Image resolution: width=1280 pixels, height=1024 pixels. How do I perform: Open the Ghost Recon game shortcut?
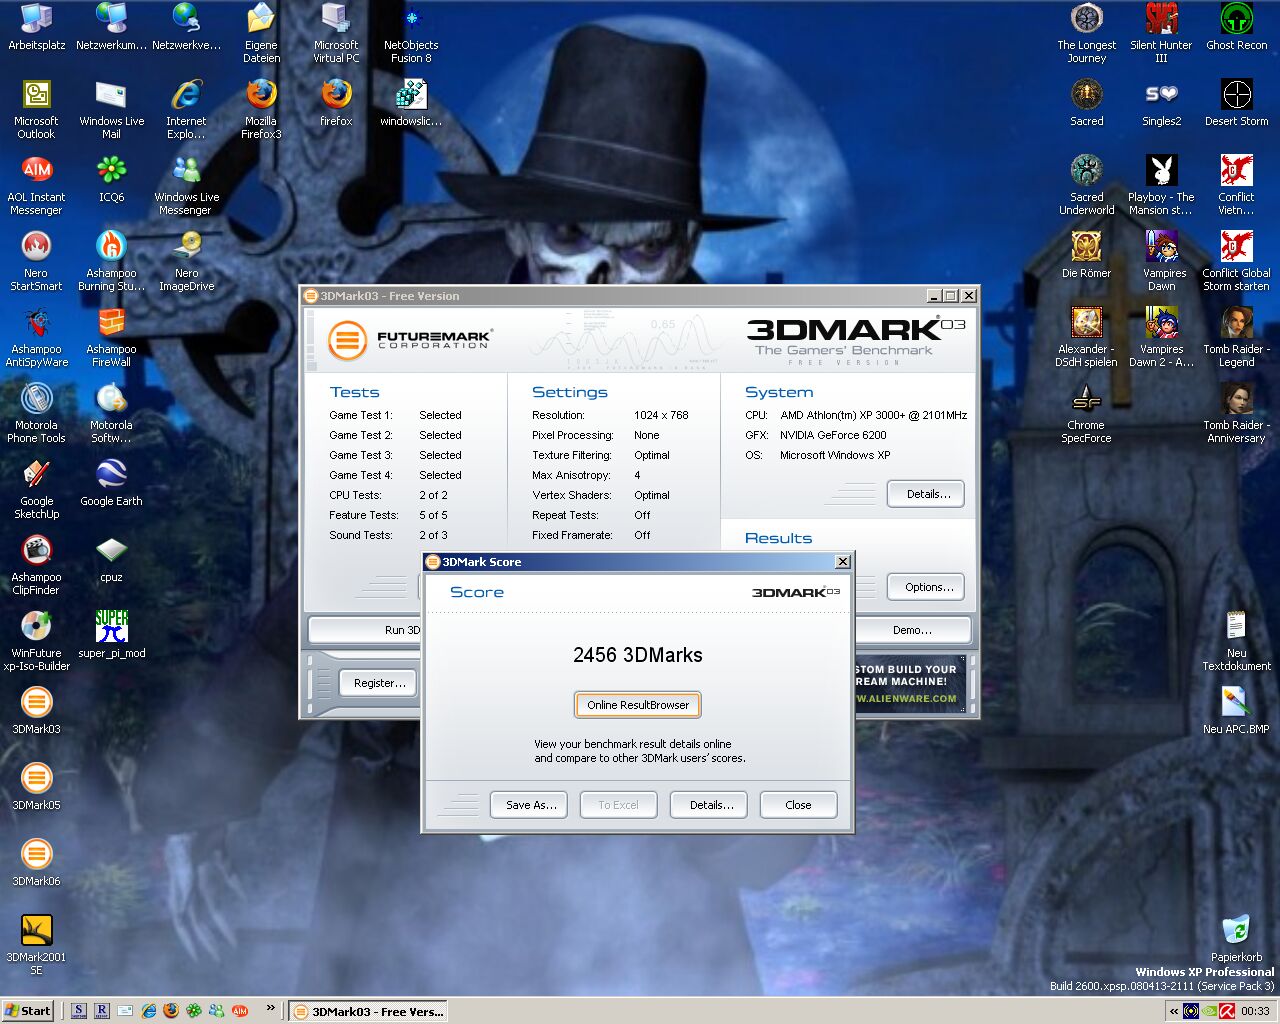(1237, 27)
